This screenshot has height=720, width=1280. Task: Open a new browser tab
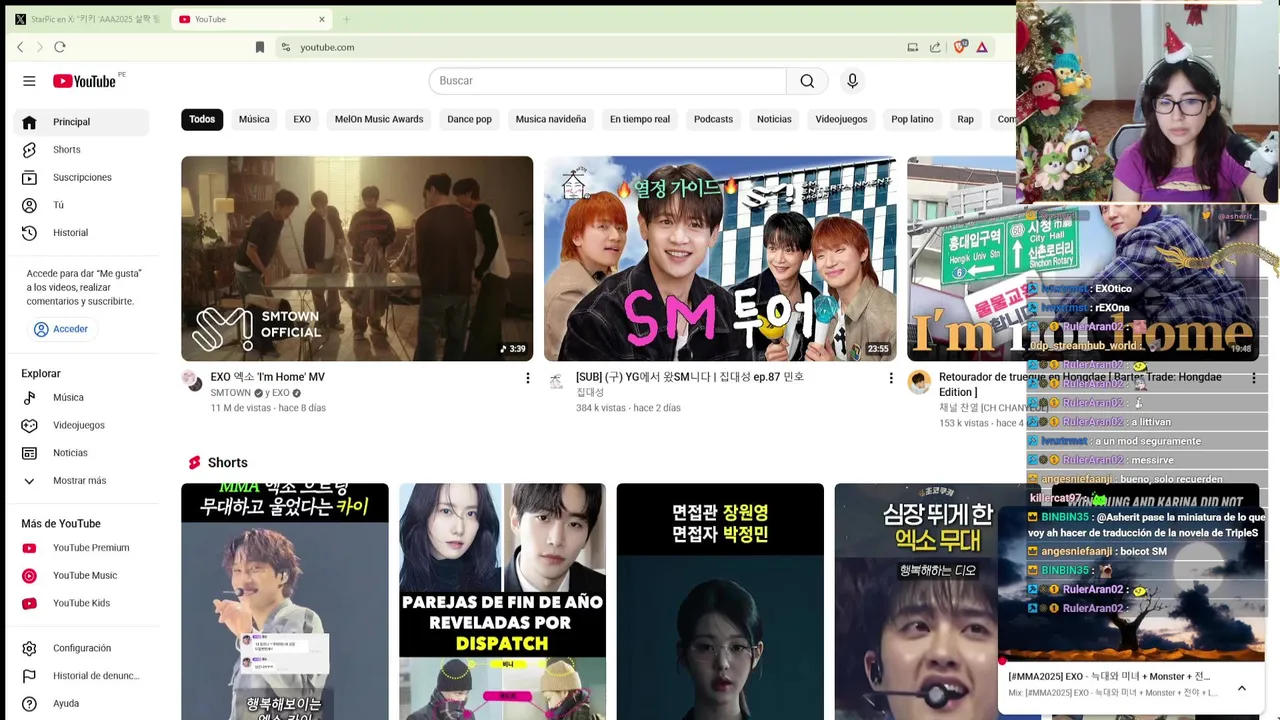tap(347, 19)
